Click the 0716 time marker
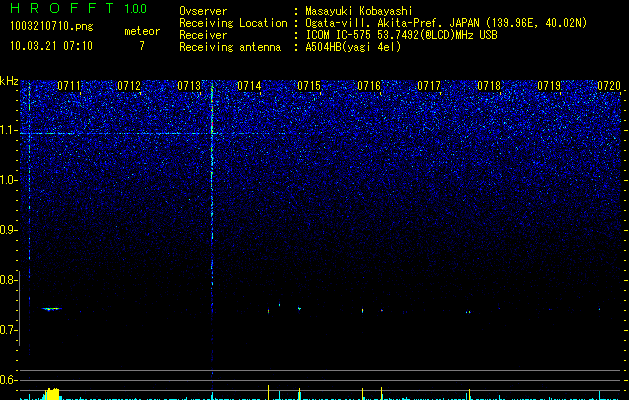Image resolution: width=629 pixels, height=400 pixels. click(369, 86)
